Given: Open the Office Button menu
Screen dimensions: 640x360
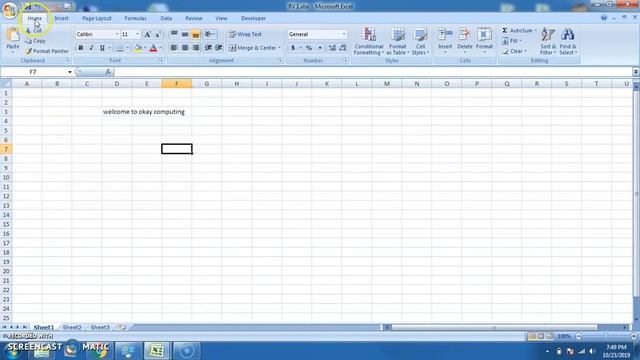Looking at the screenshot, I should coord(10,9).
